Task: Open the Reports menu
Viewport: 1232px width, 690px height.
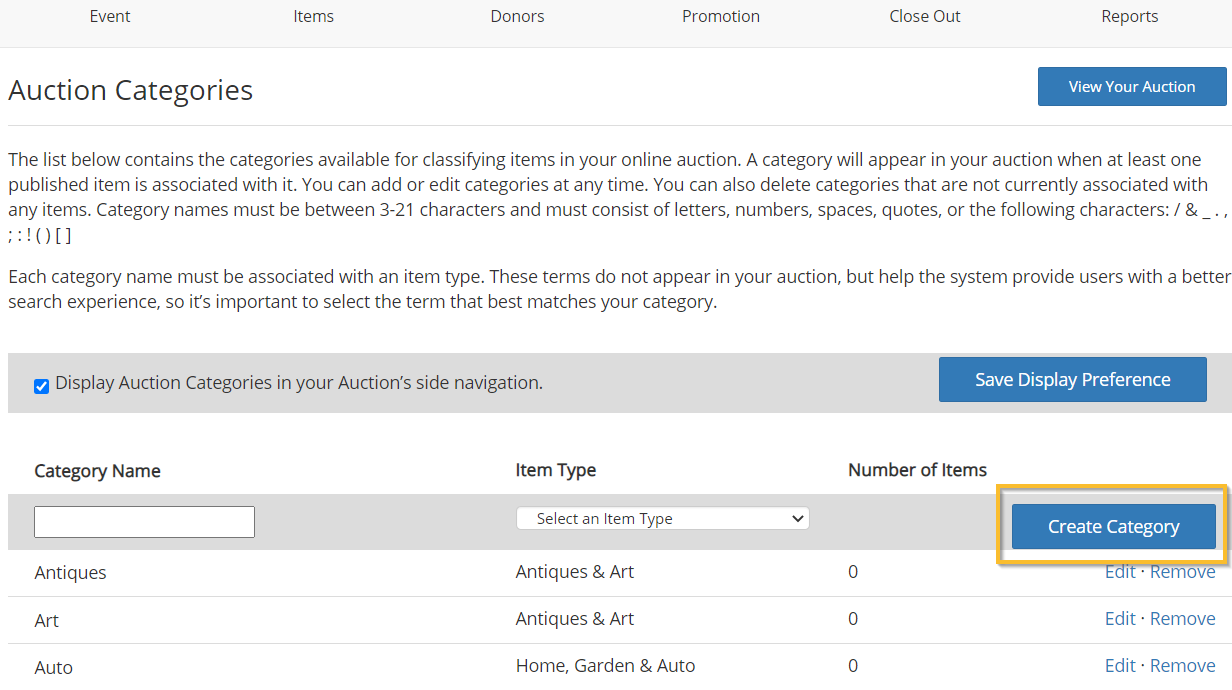Action: (1130, 16)
